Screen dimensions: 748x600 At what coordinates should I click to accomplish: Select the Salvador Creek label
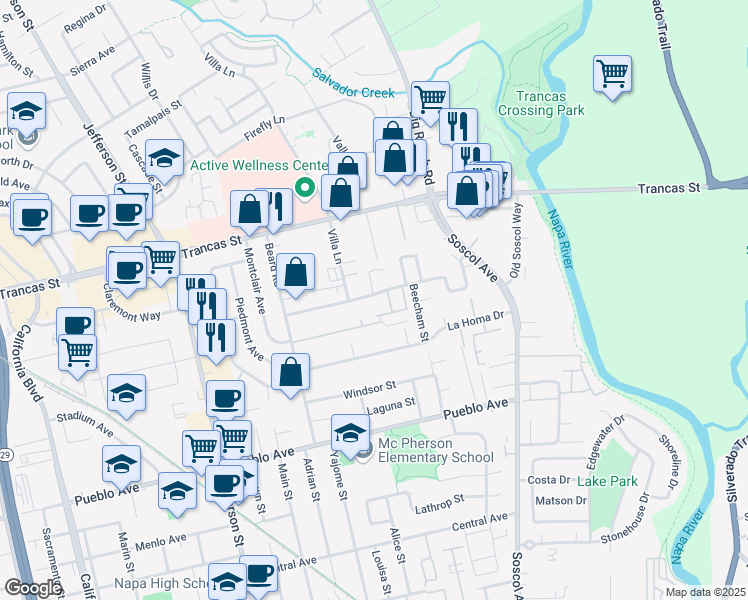coord(353,84)
